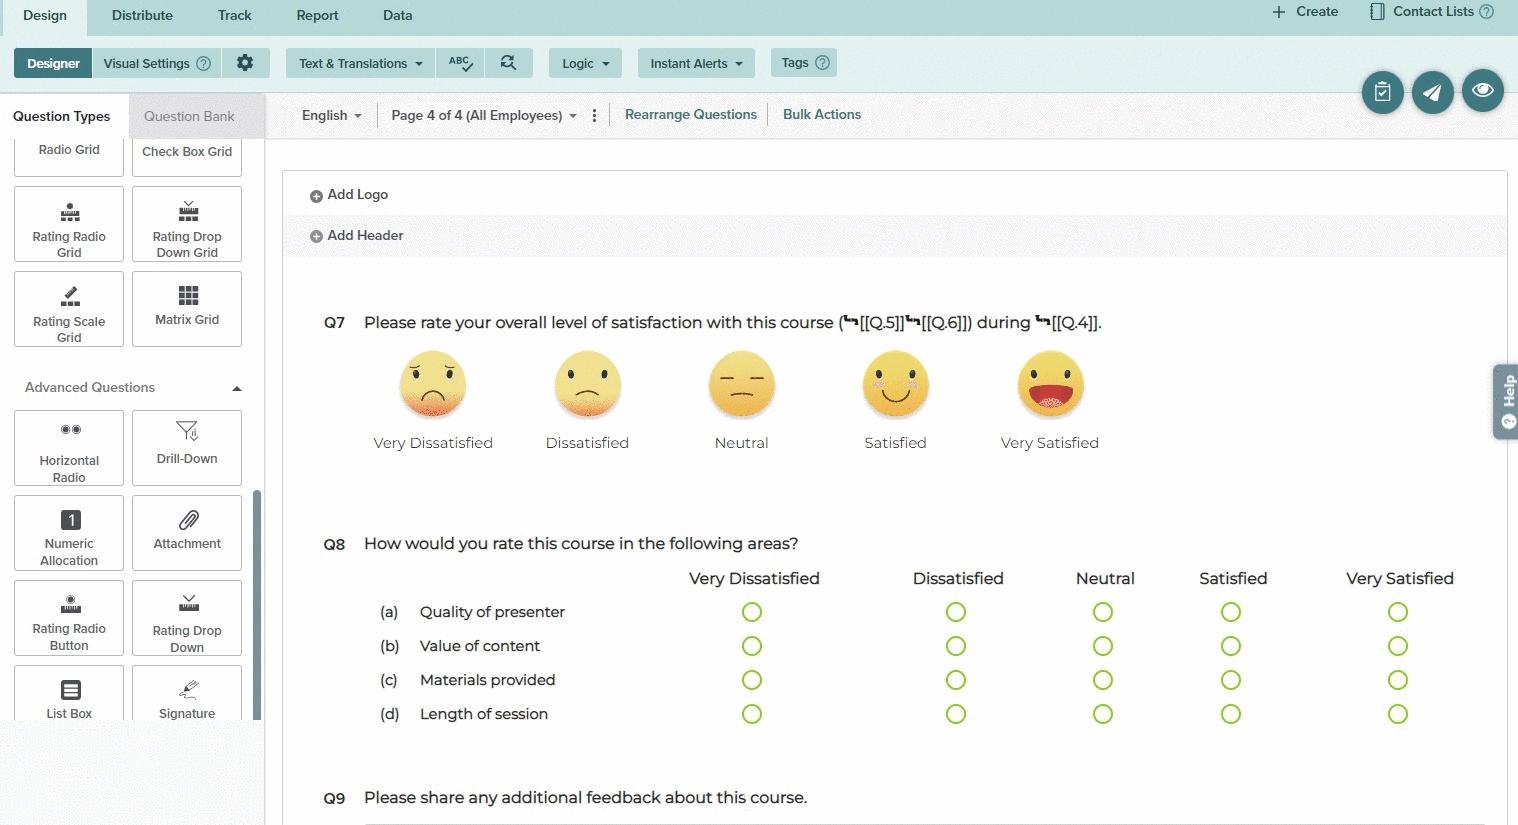Click the Designer button

coord(53,63)
